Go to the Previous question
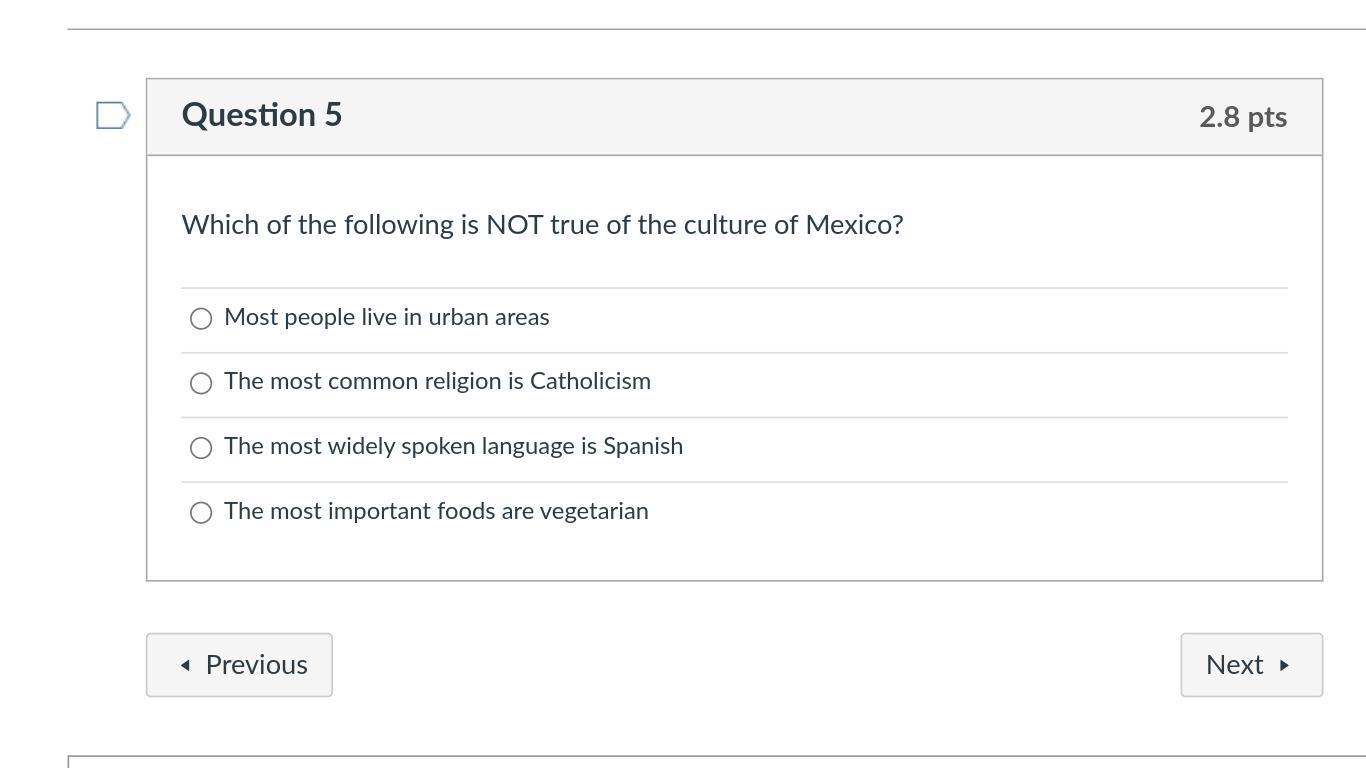Screen dimensions: 1366x768 pyautogui.click(x=239, y=665)
